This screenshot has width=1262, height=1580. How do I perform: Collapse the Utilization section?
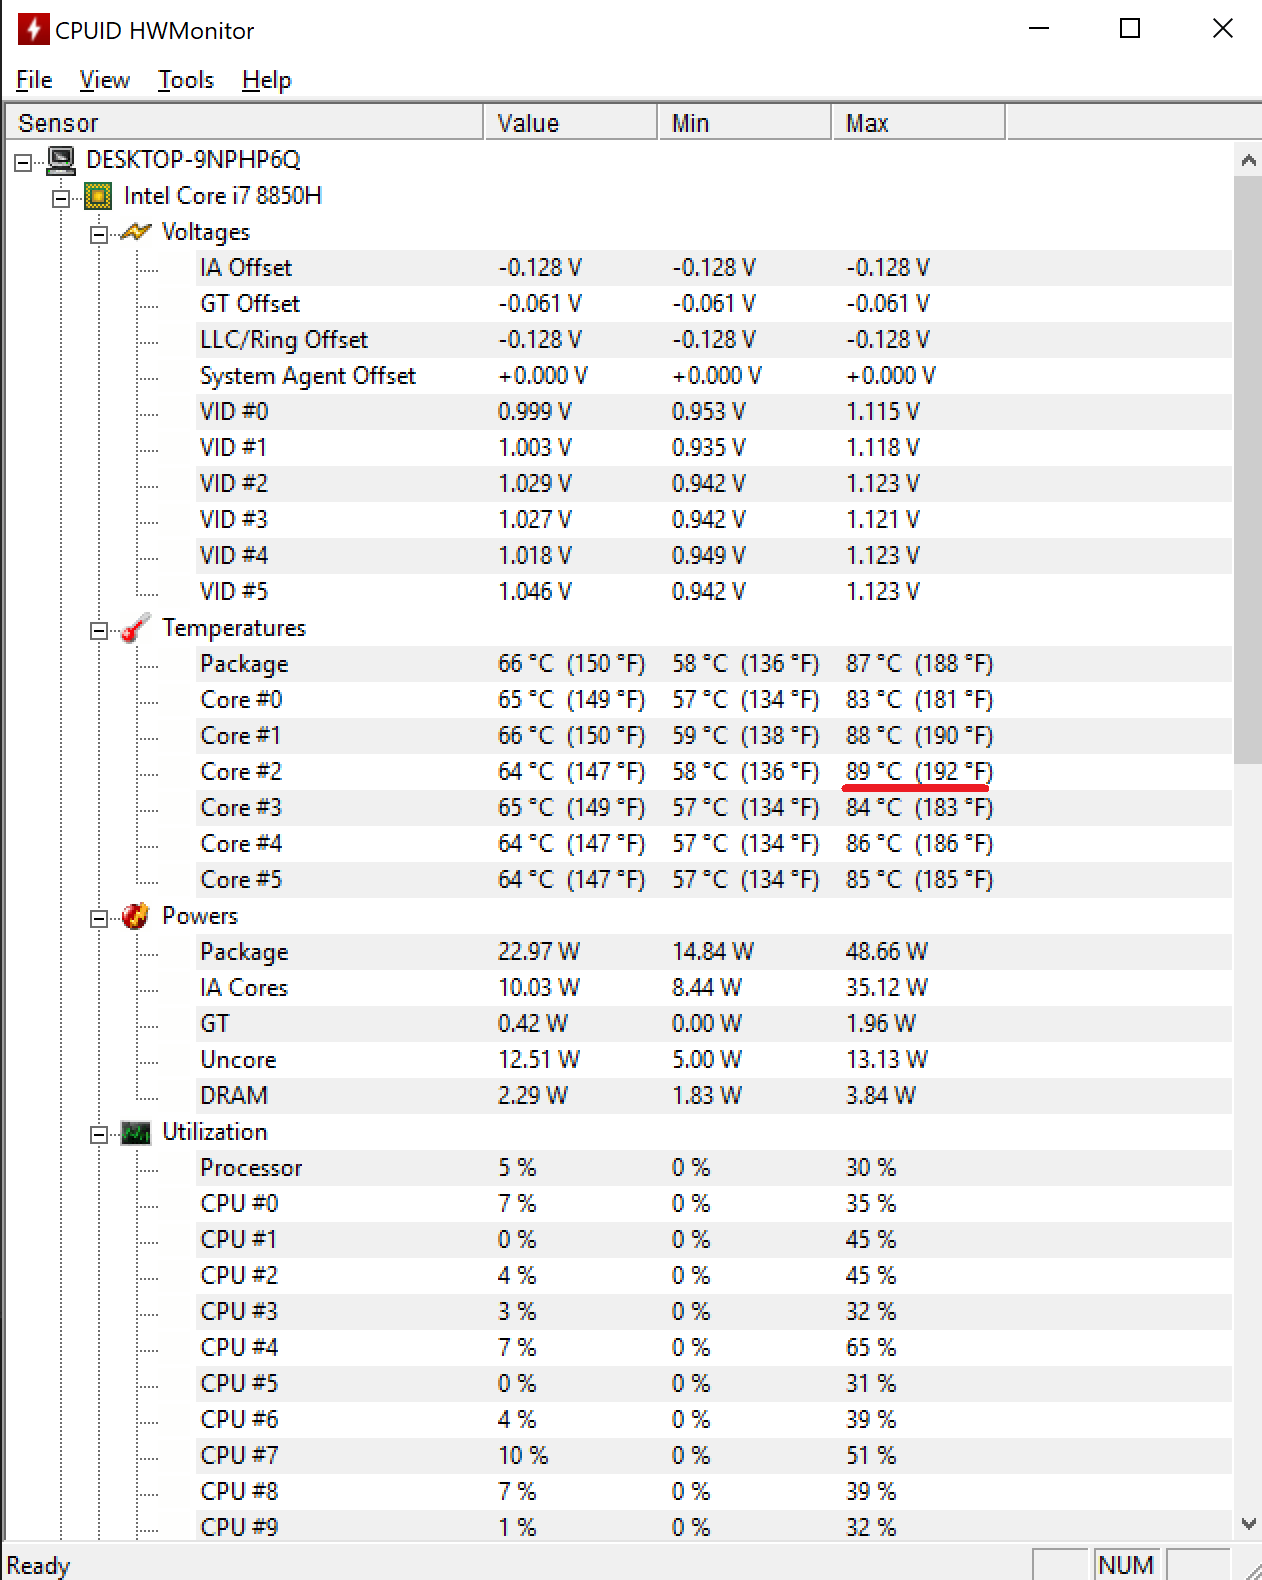coord(99,1134)
